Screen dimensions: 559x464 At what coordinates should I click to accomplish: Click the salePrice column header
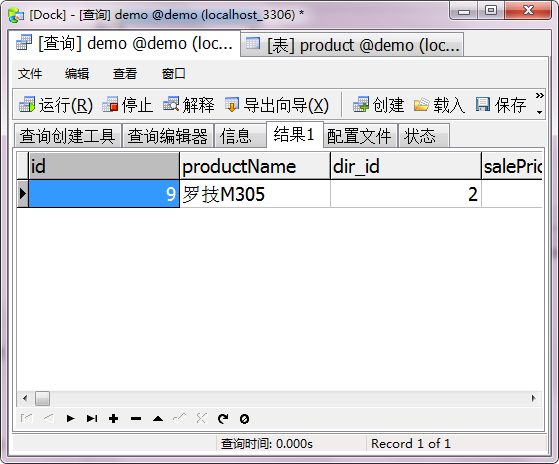click(512, 166)
